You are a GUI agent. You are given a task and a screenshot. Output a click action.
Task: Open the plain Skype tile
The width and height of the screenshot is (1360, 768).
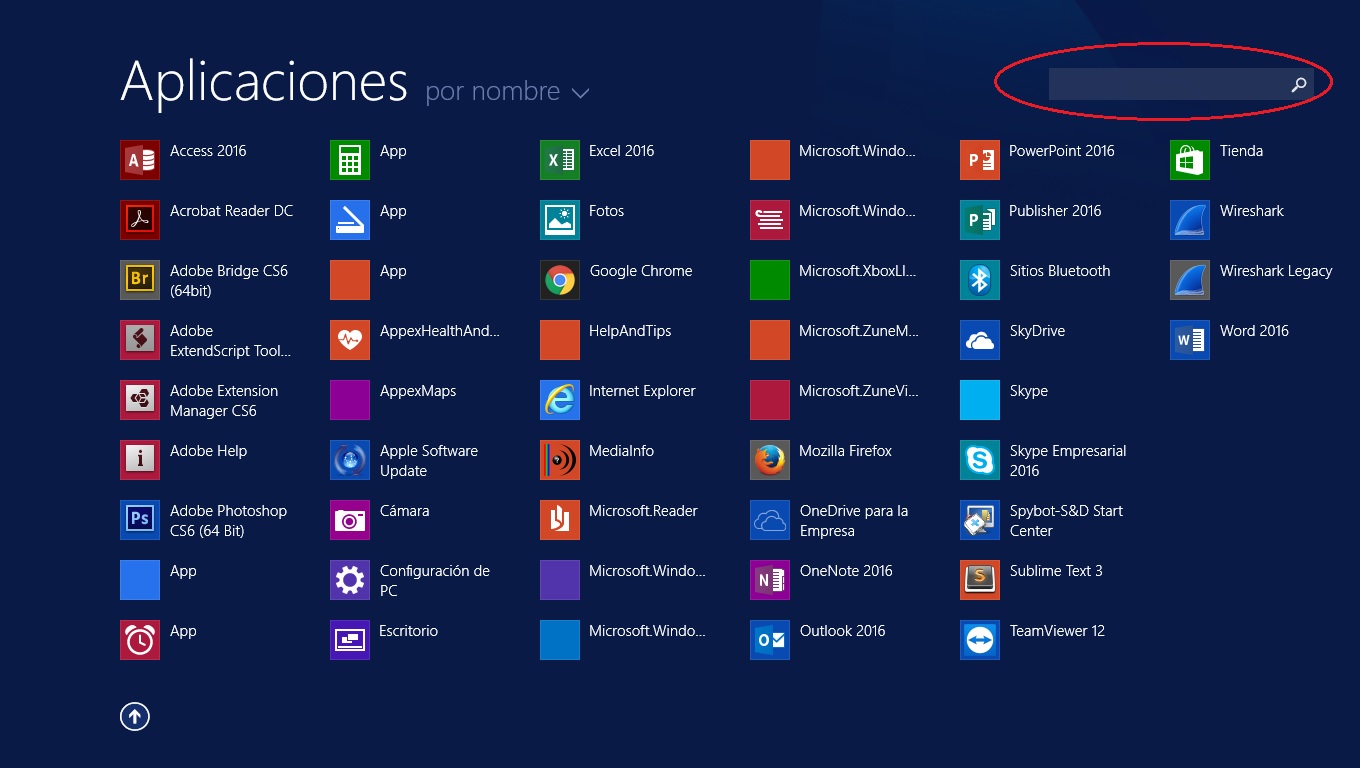[980, 400]
